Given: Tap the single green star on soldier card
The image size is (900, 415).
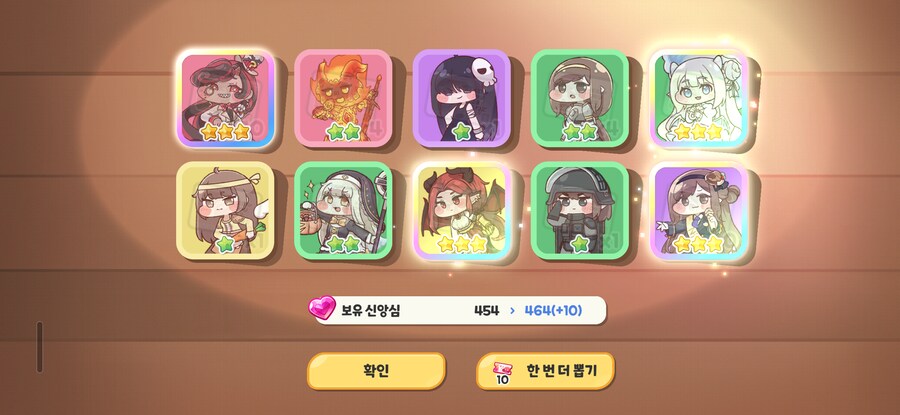Looking at the screenshot, I should [580, 244].
